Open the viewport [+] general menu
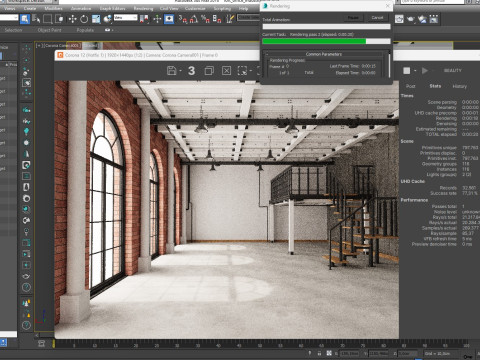Screen dimensions: 480x360 (39, 45)
